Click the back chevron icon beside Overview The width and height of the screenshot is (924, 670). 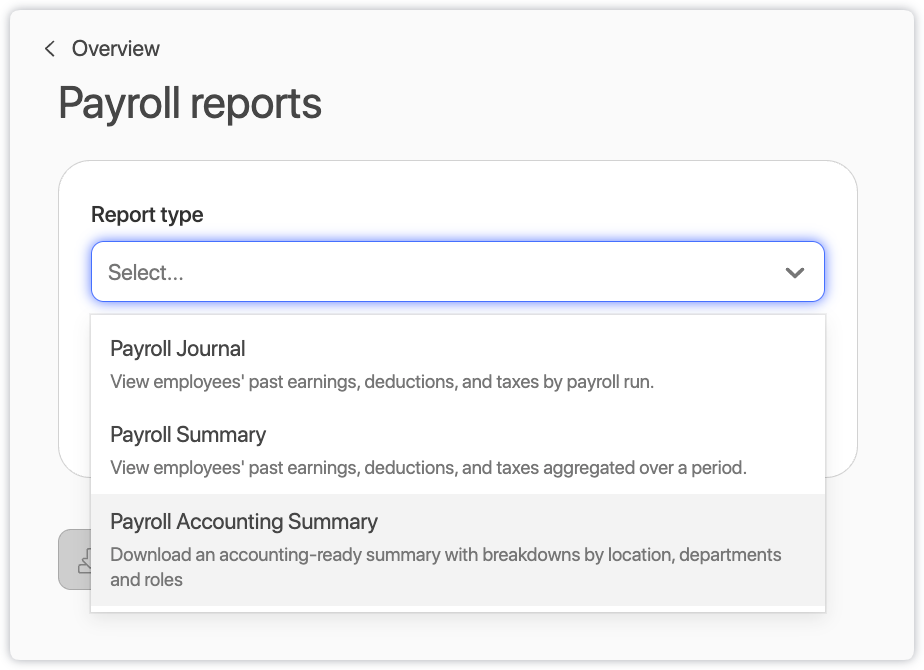[x=49, y=49]
